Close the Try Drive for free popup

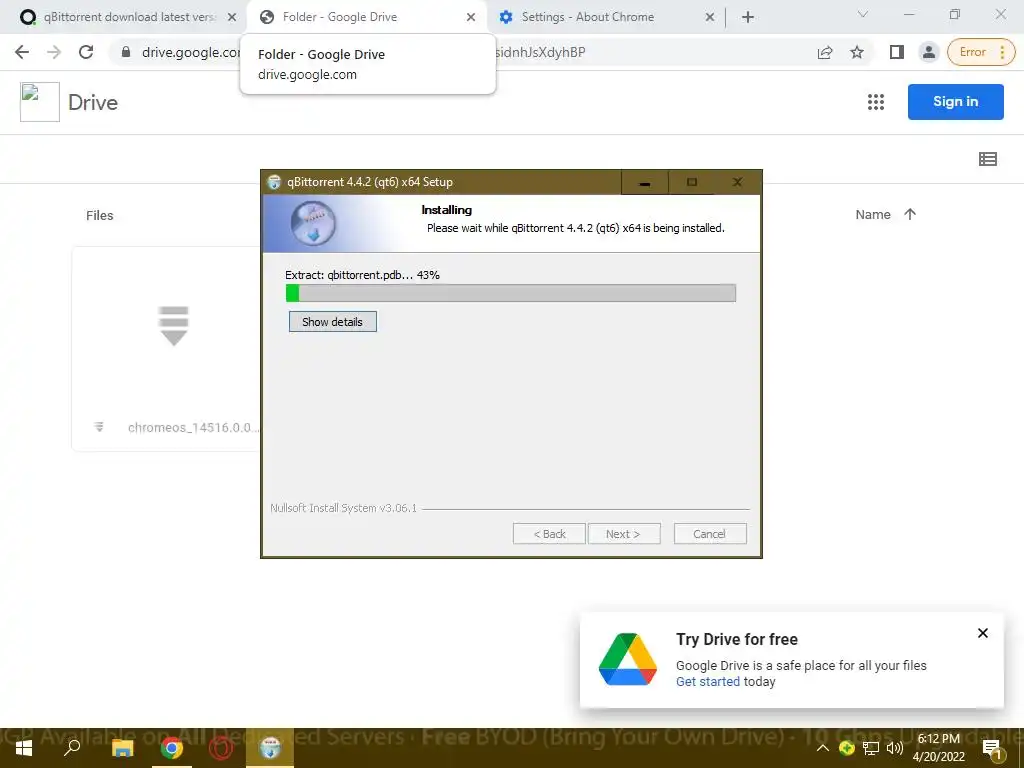(982, 633)
